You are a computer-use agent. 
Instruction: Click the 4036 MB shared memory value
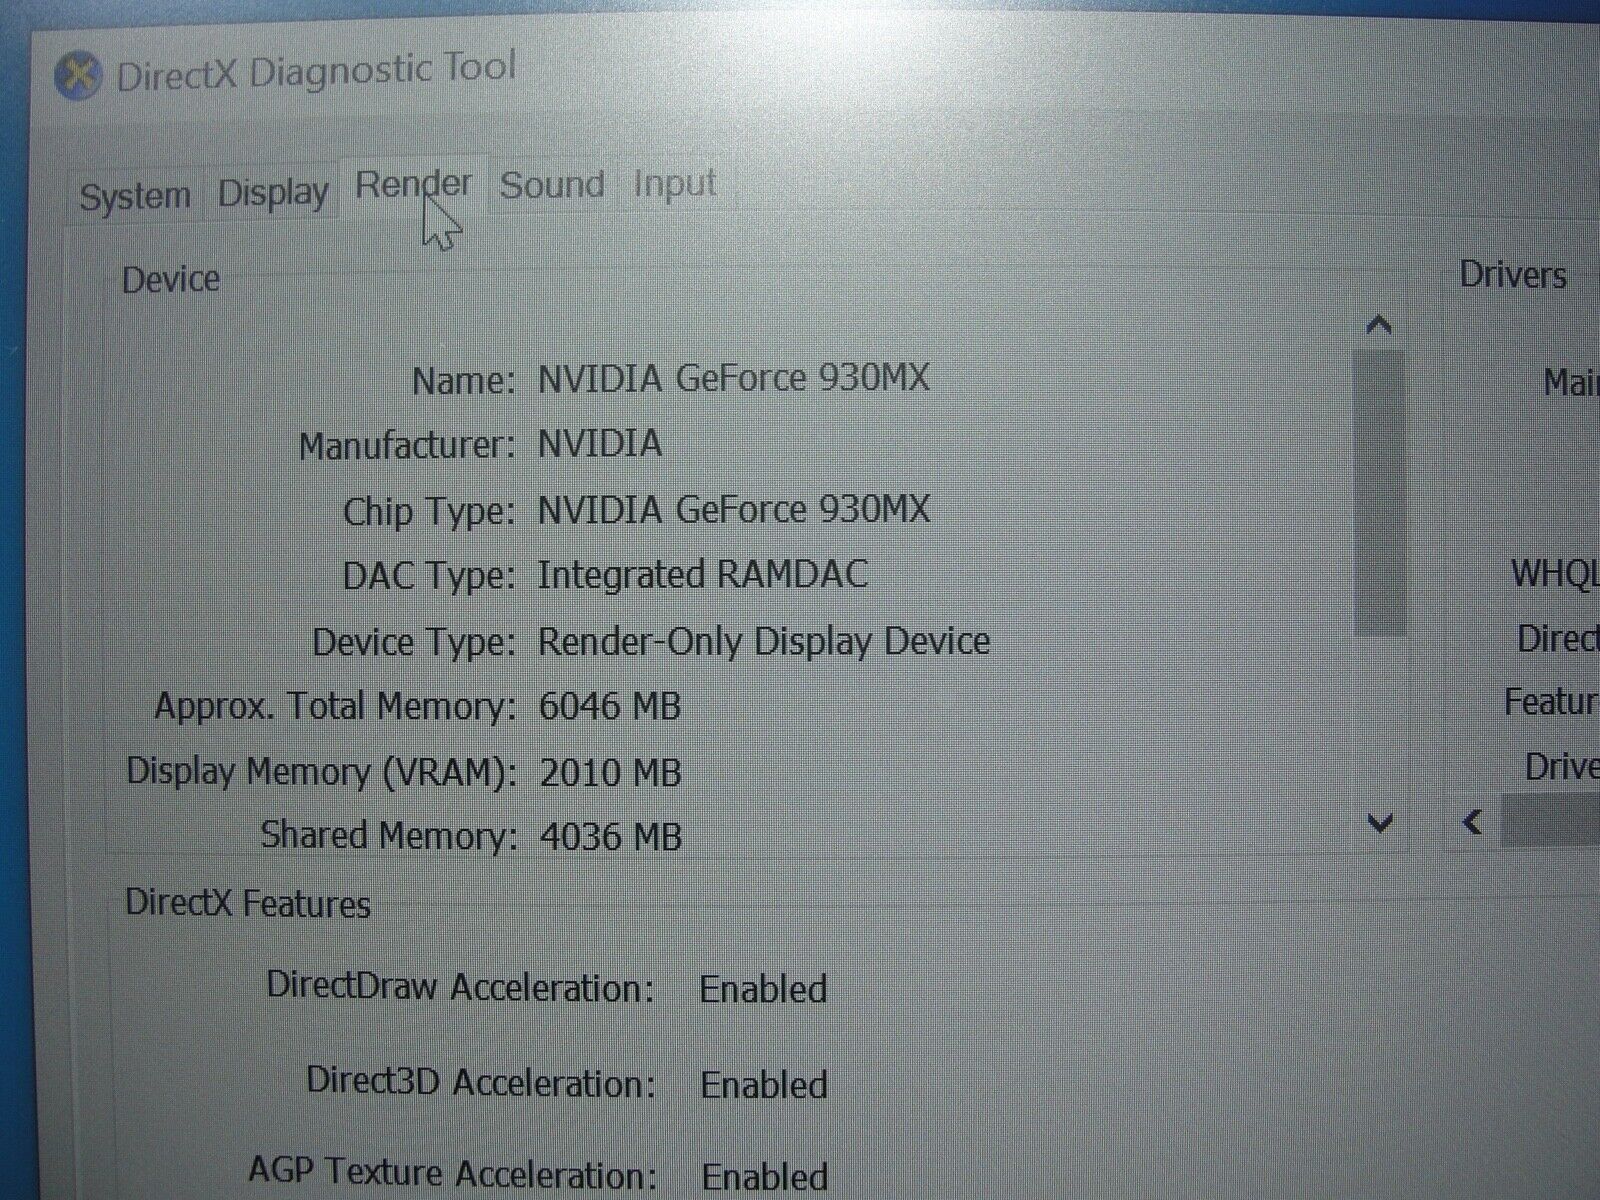pyautogui.click(x=611, y=836)
